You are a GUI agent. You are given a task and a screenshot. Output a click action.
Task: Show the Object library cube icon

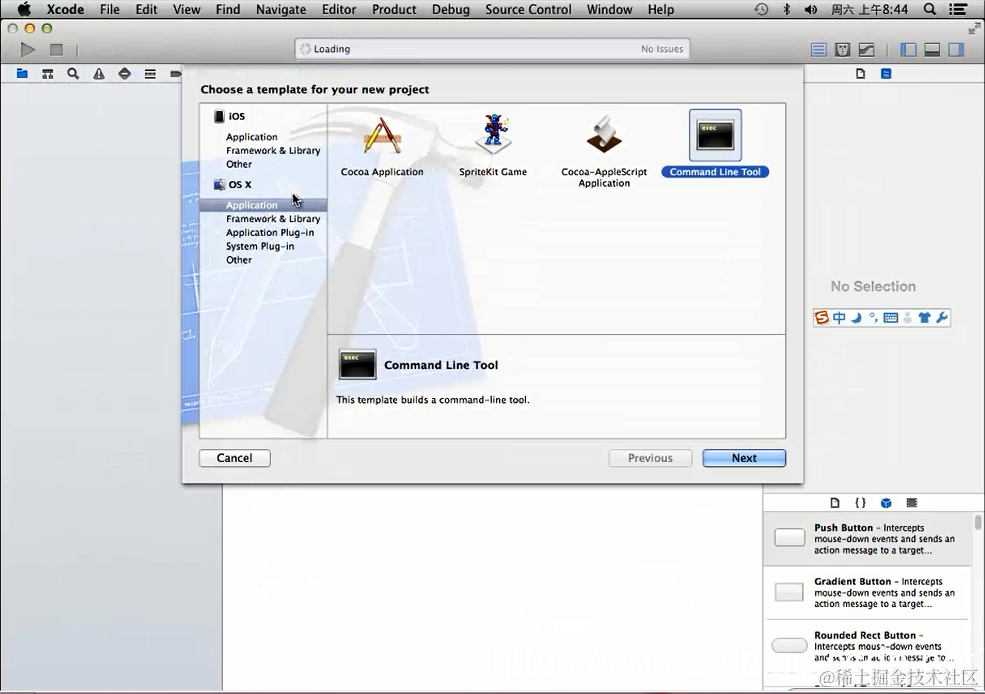[x=886, y=502]
